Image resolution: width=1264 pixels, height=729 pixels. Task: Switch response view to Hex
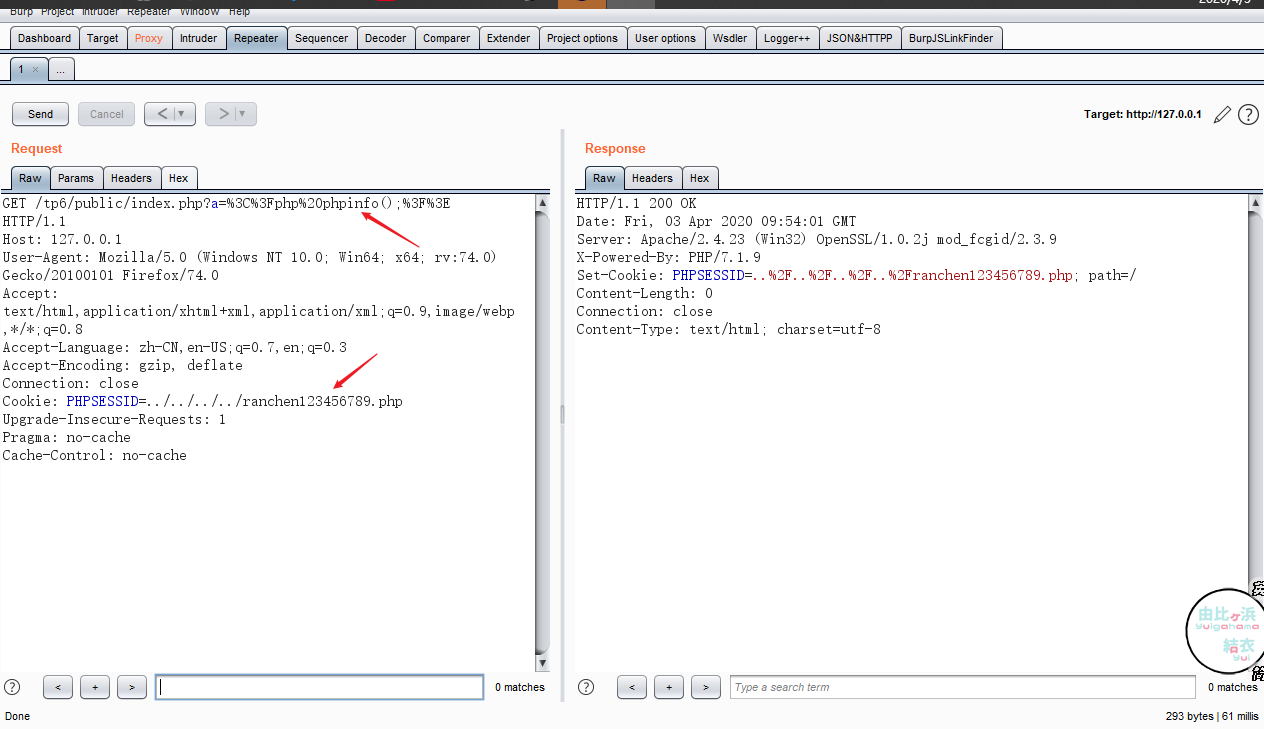[x=700, y=178]
